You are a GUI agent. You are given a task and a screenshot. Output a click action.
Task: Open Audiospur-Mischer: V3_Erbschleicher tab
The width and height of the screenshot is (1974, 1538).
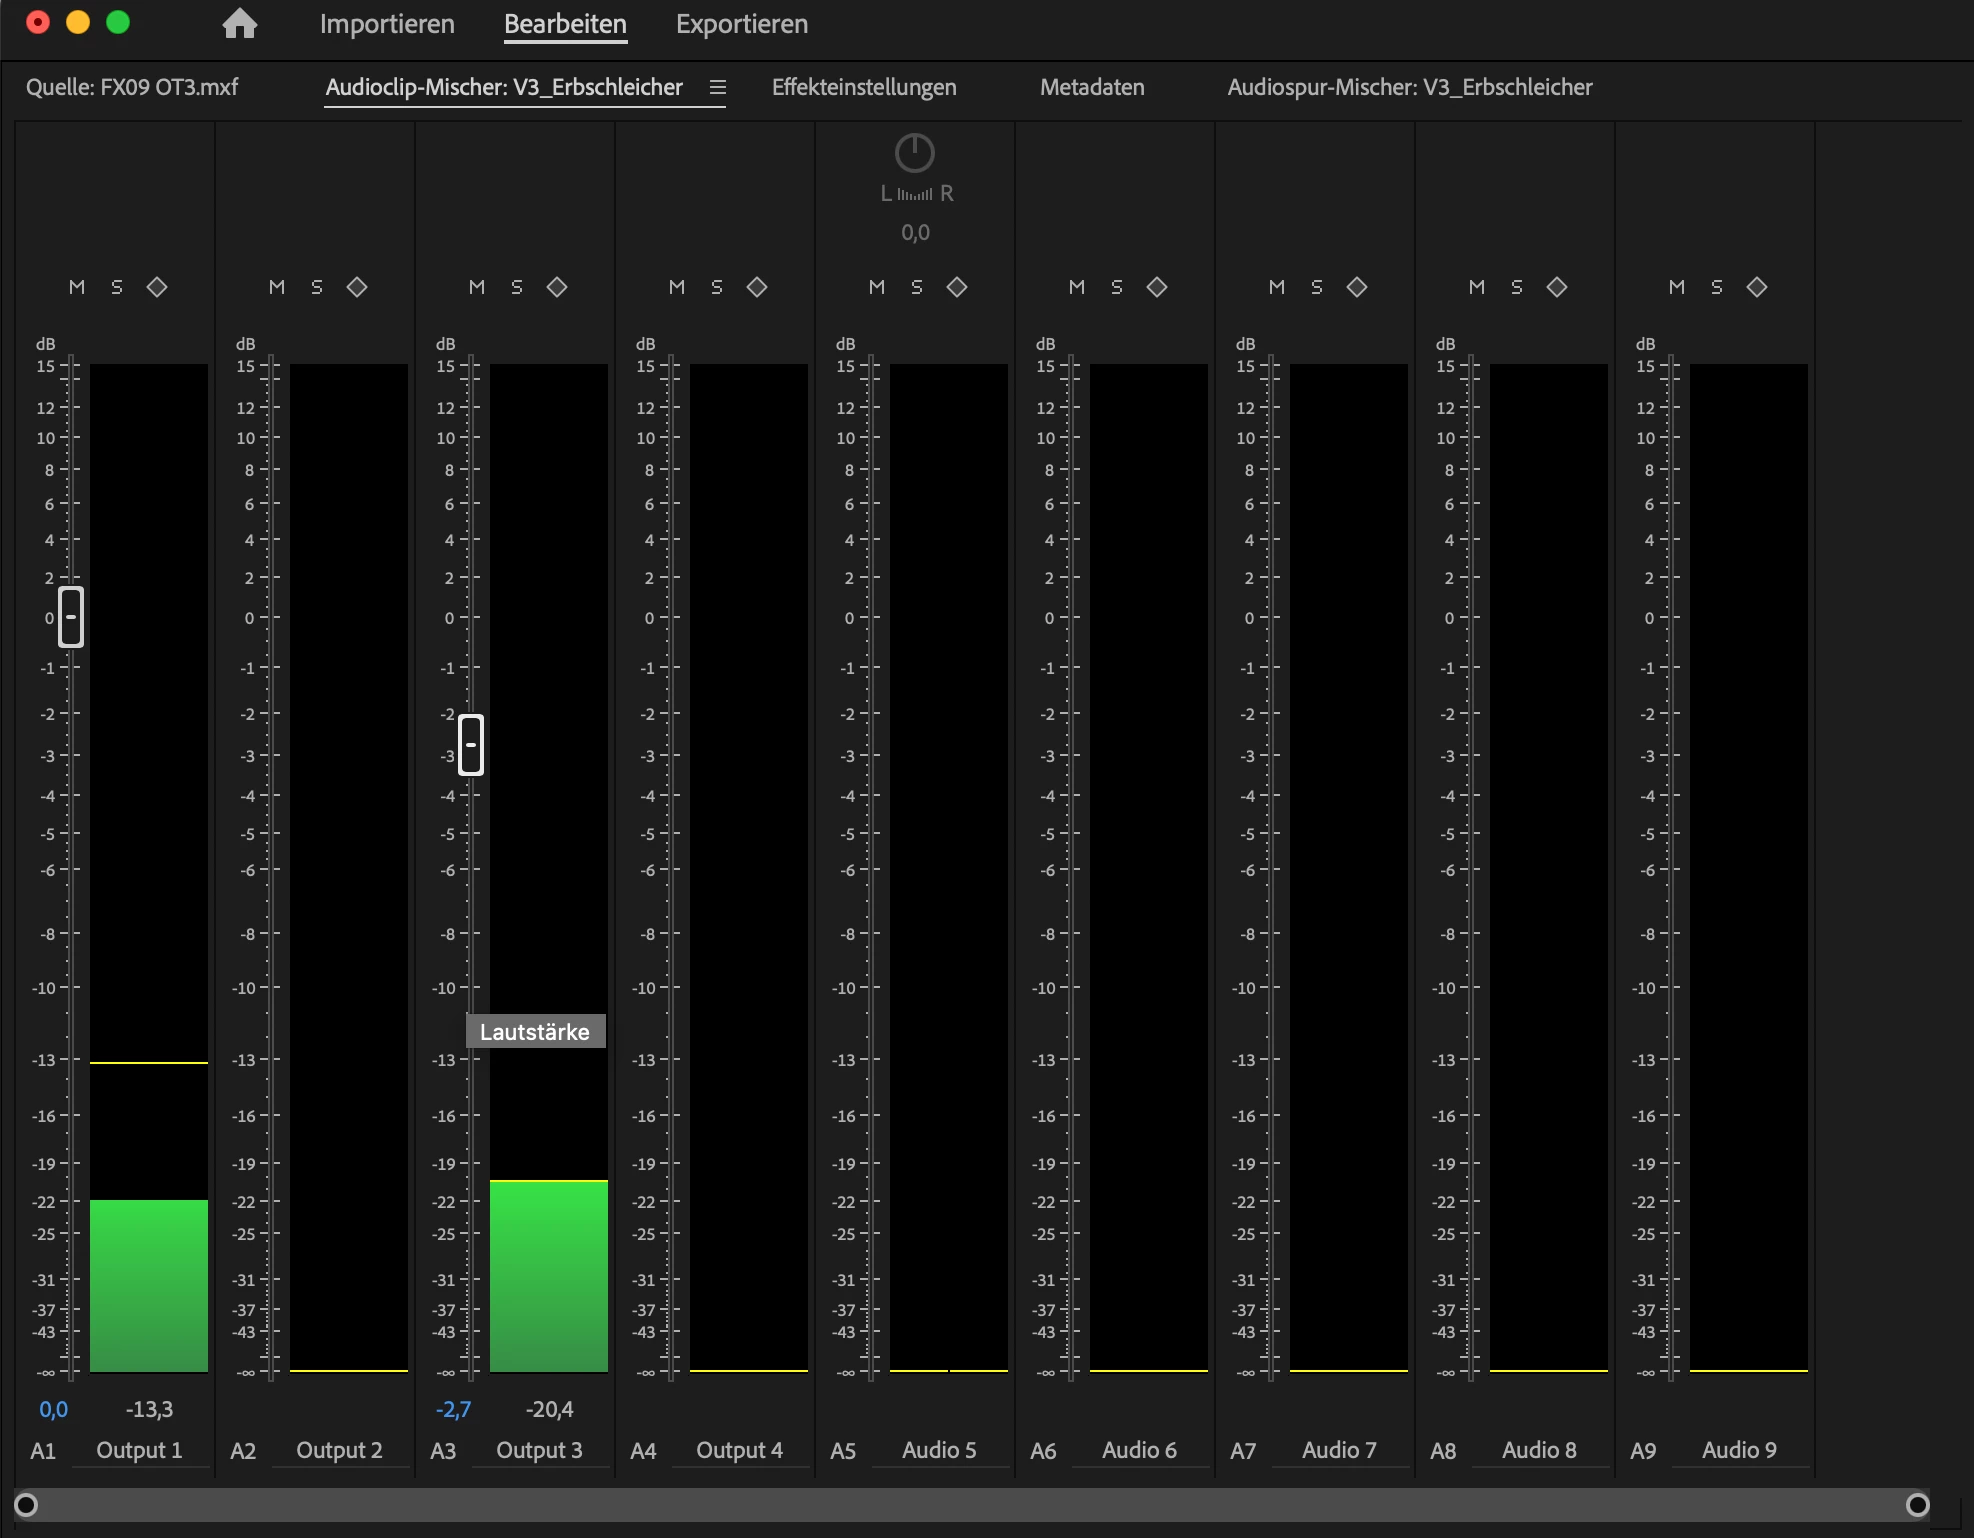(1410, 87)
